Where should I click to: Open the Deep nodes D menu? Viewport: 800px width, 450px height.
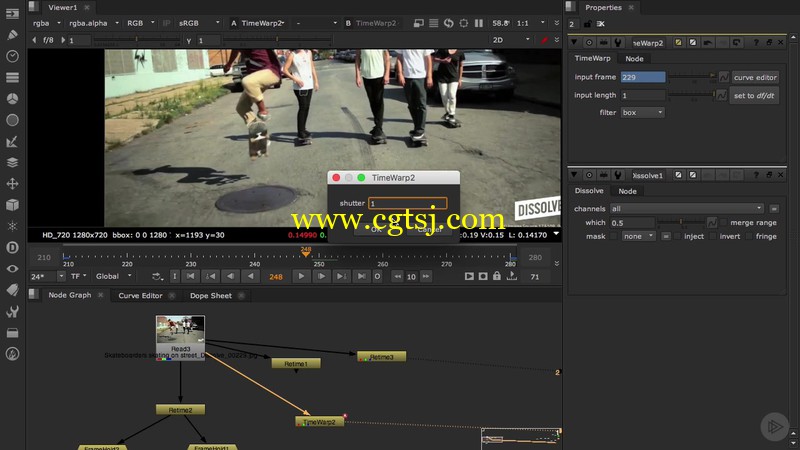coord(12,247)
